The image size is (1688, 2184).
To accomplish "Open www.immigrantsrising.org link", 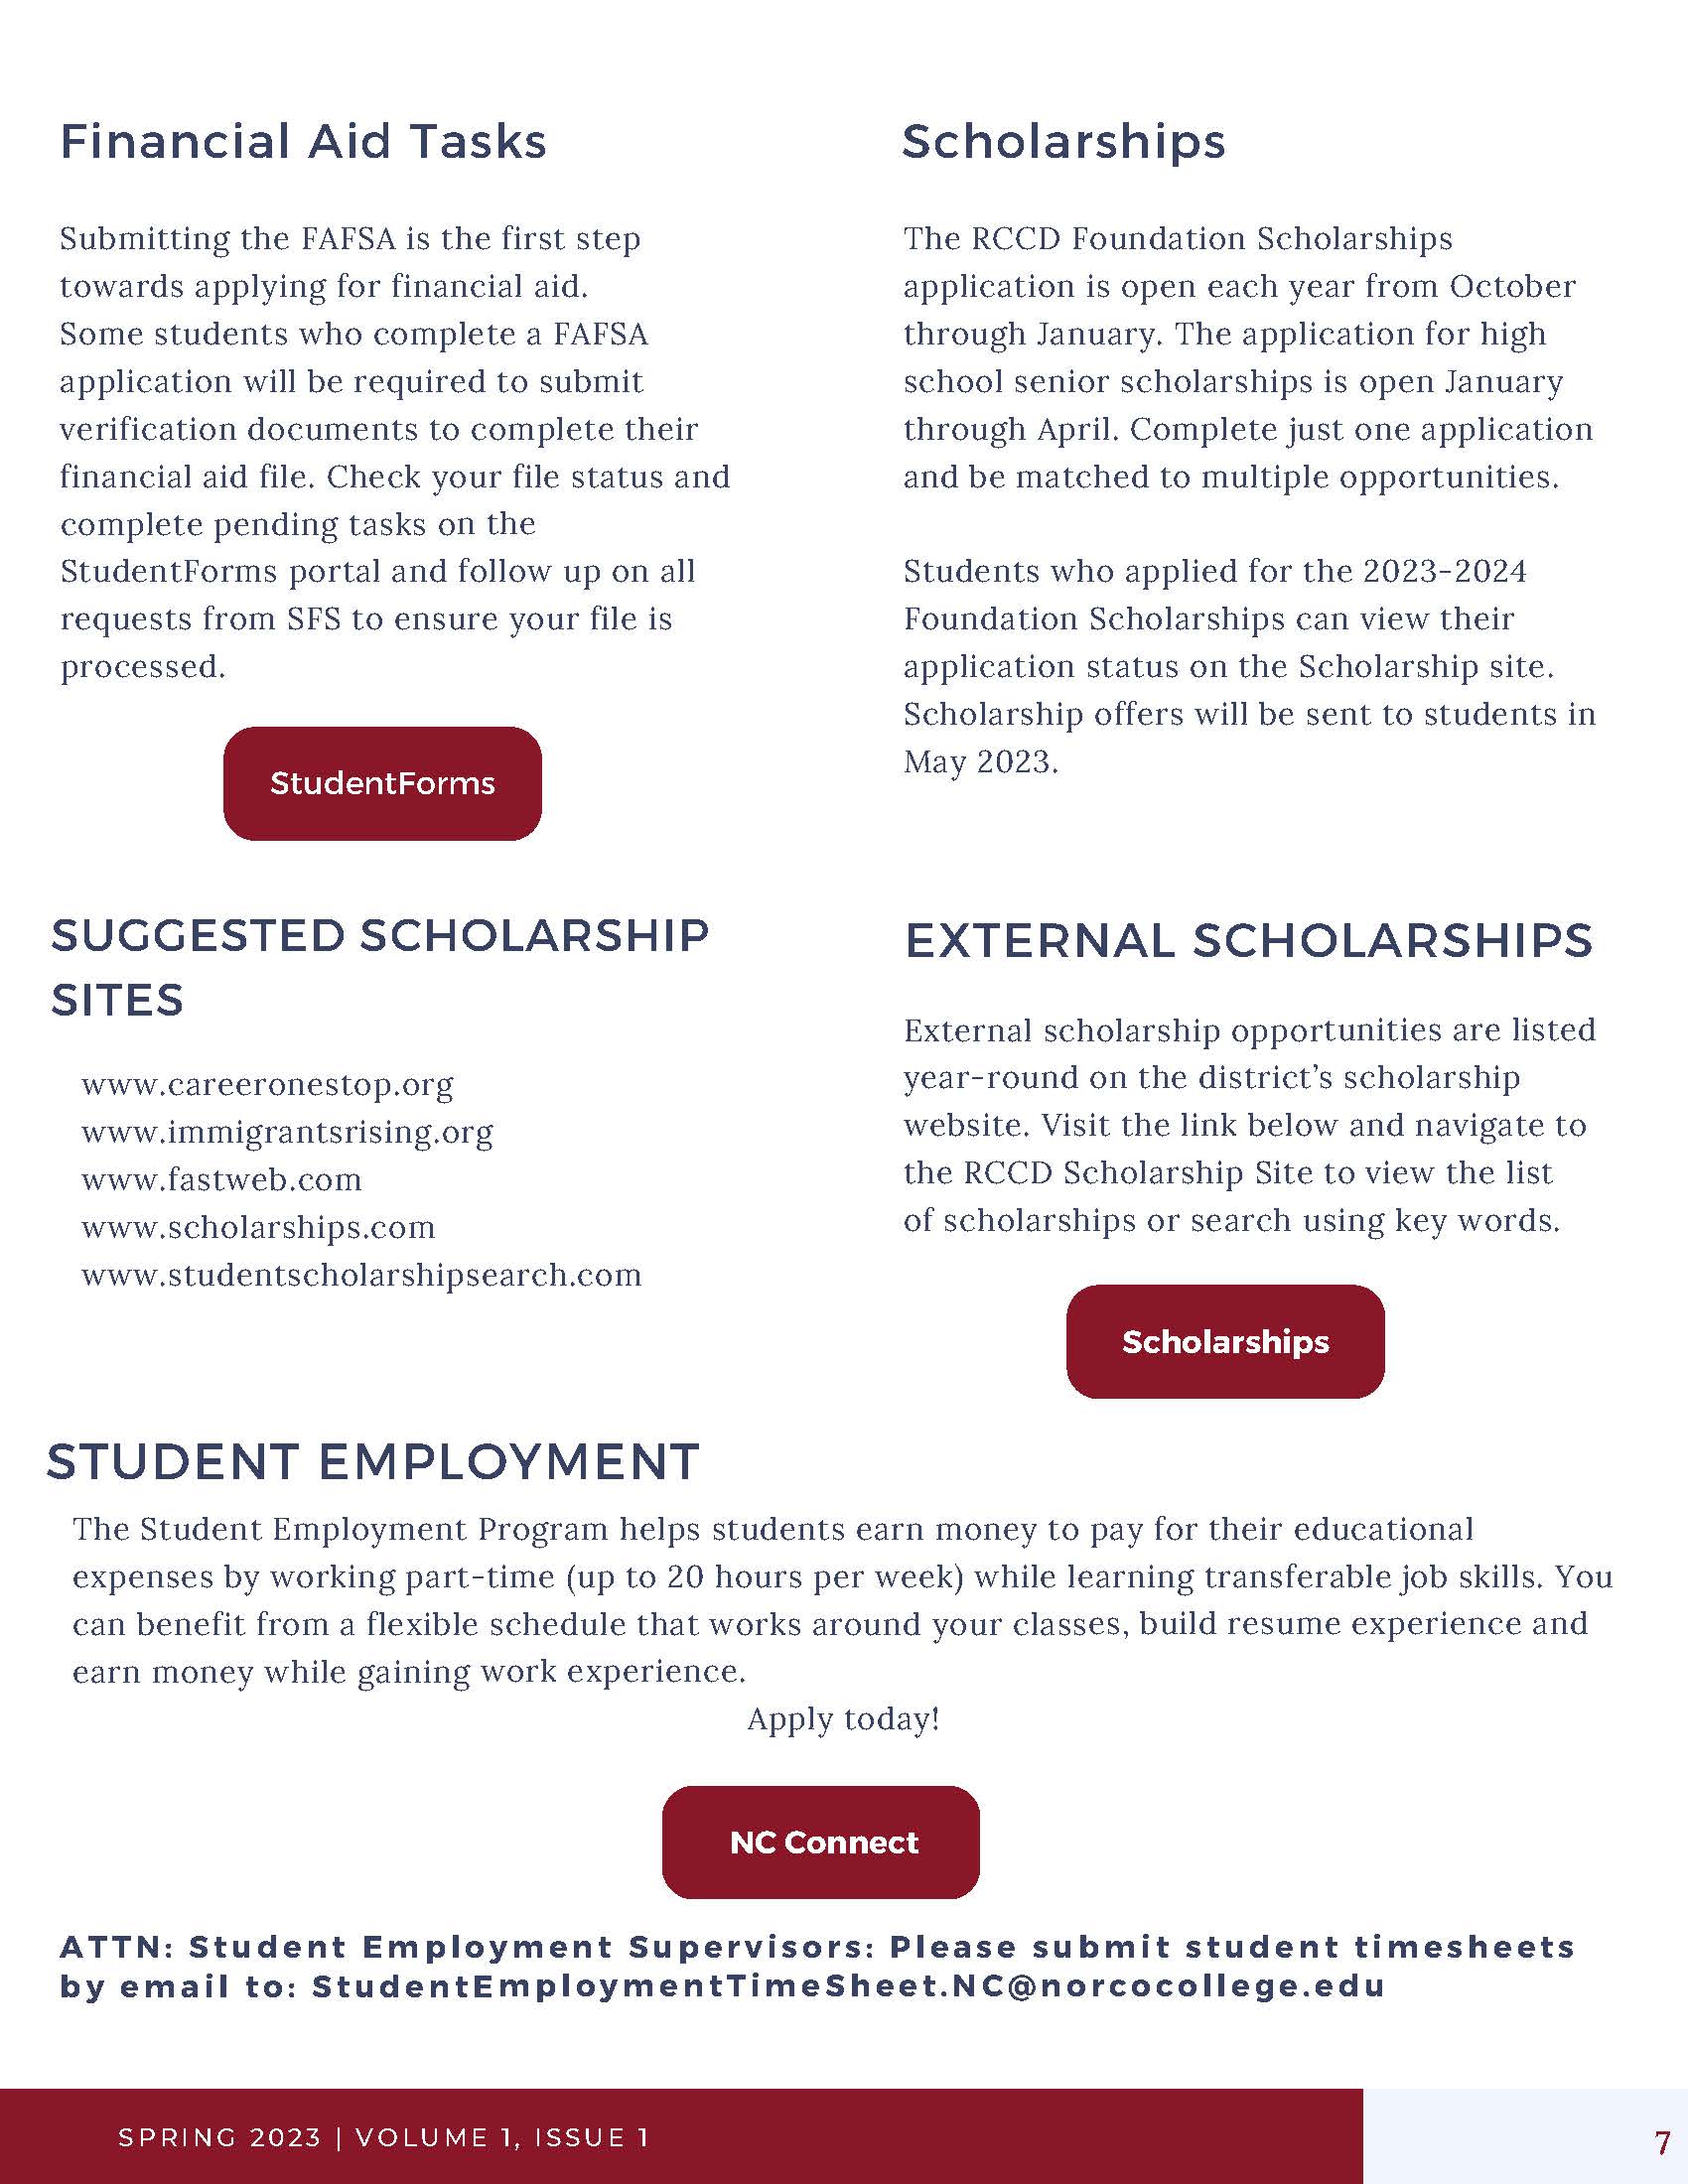I will pos(287,1133).
